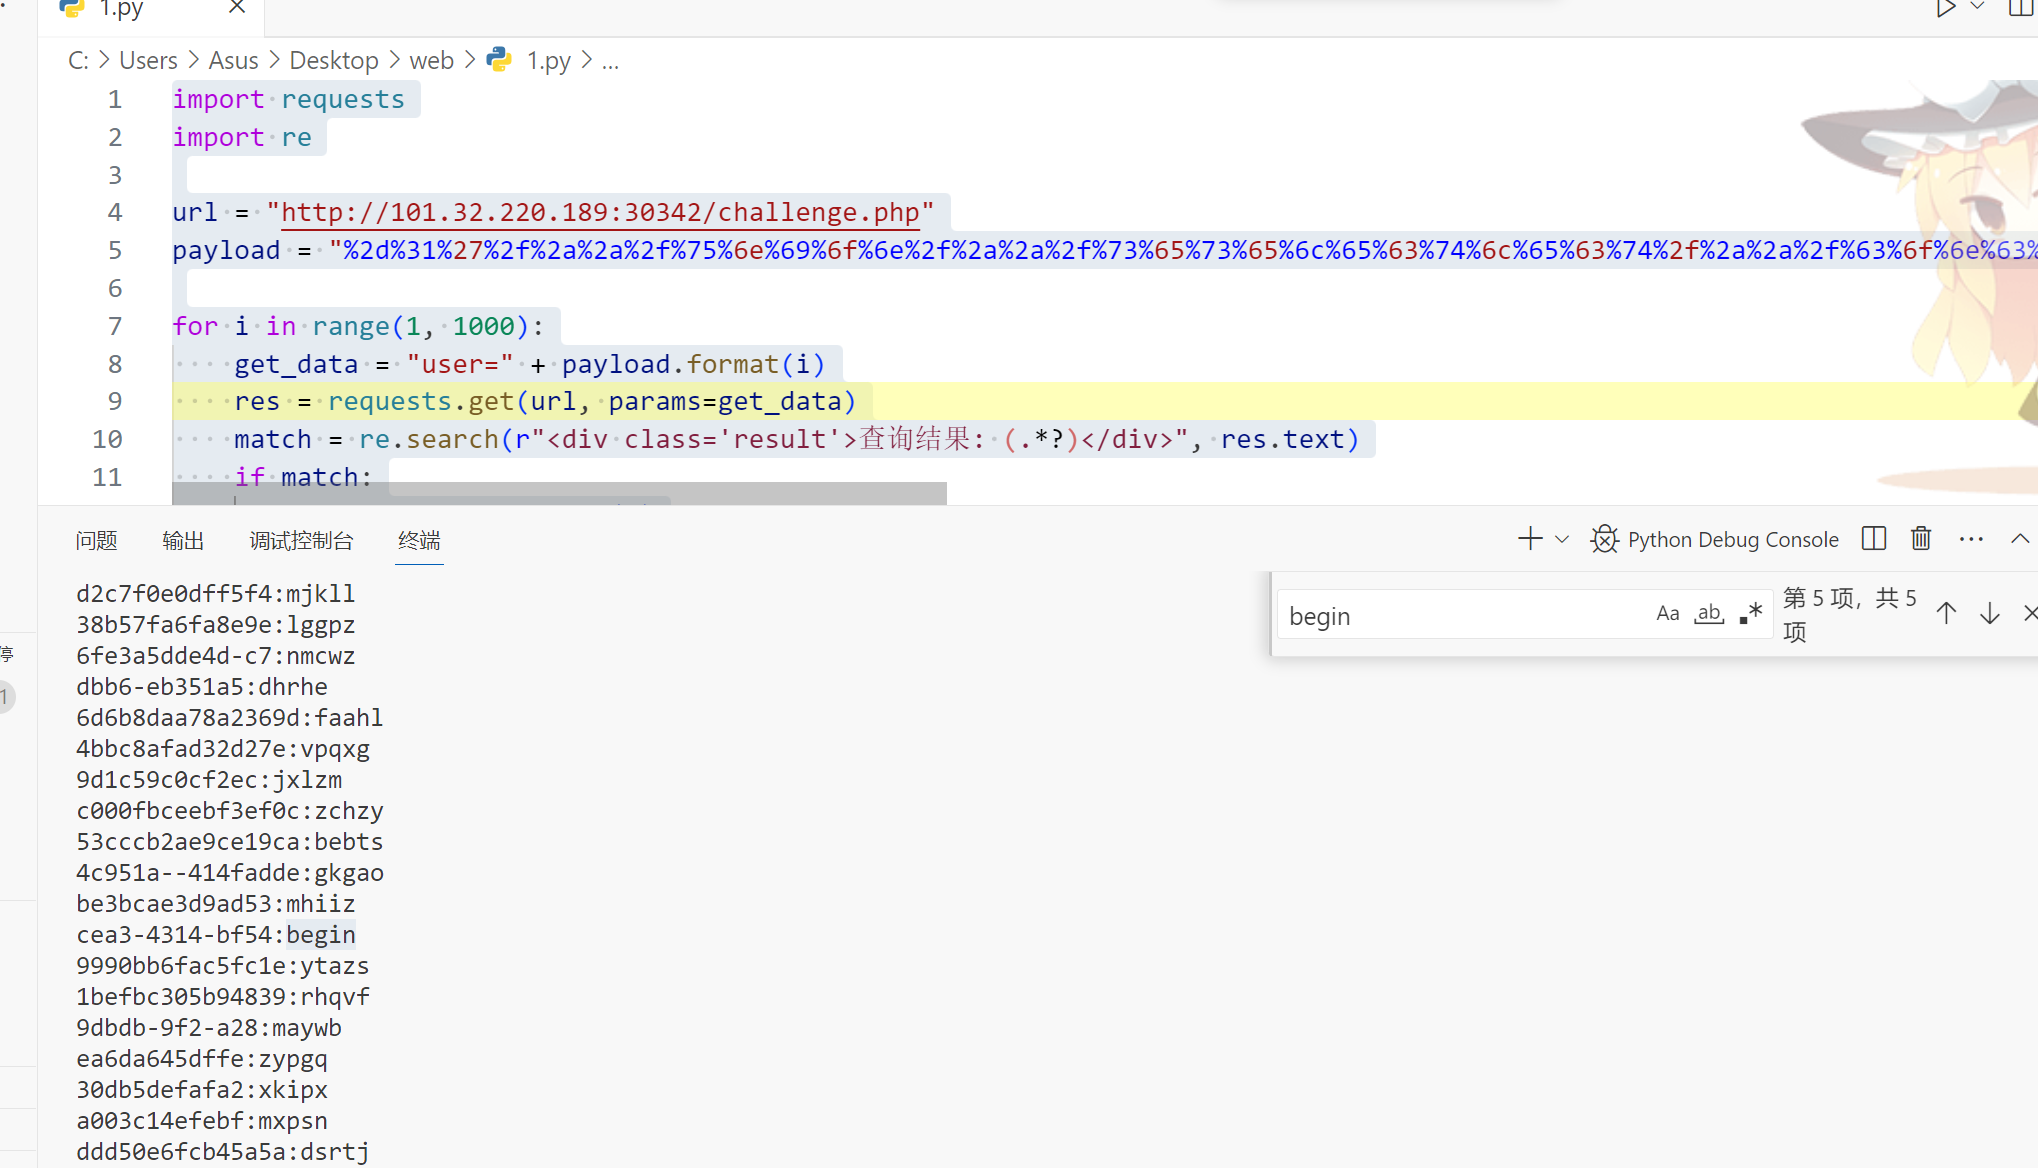The image size is (2038, 1168).
Task: Switch to the 调试控制台 panel tab
Action: coord(301,541)
